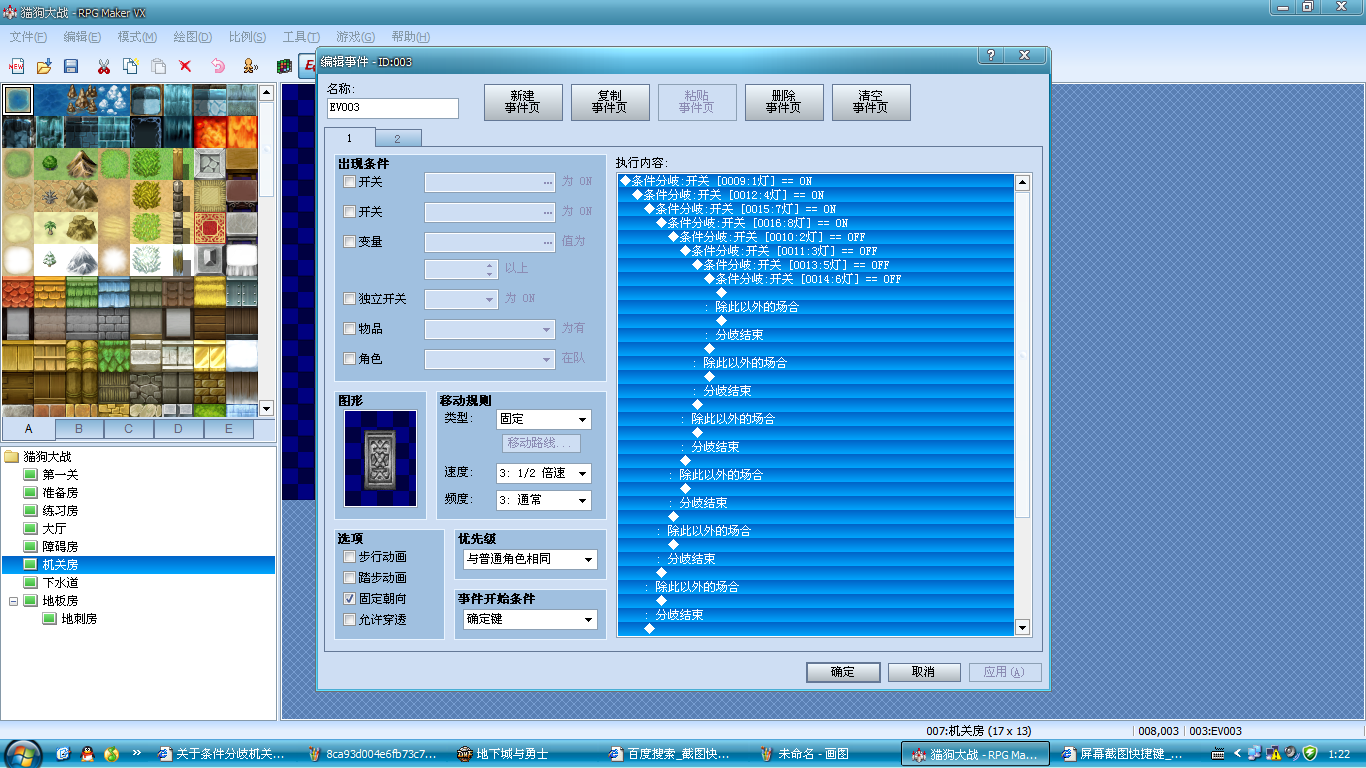Tick the 独立开关 checkbox
The width and height of the screenshot is (1366, 768).
click(x=349, y=299)
